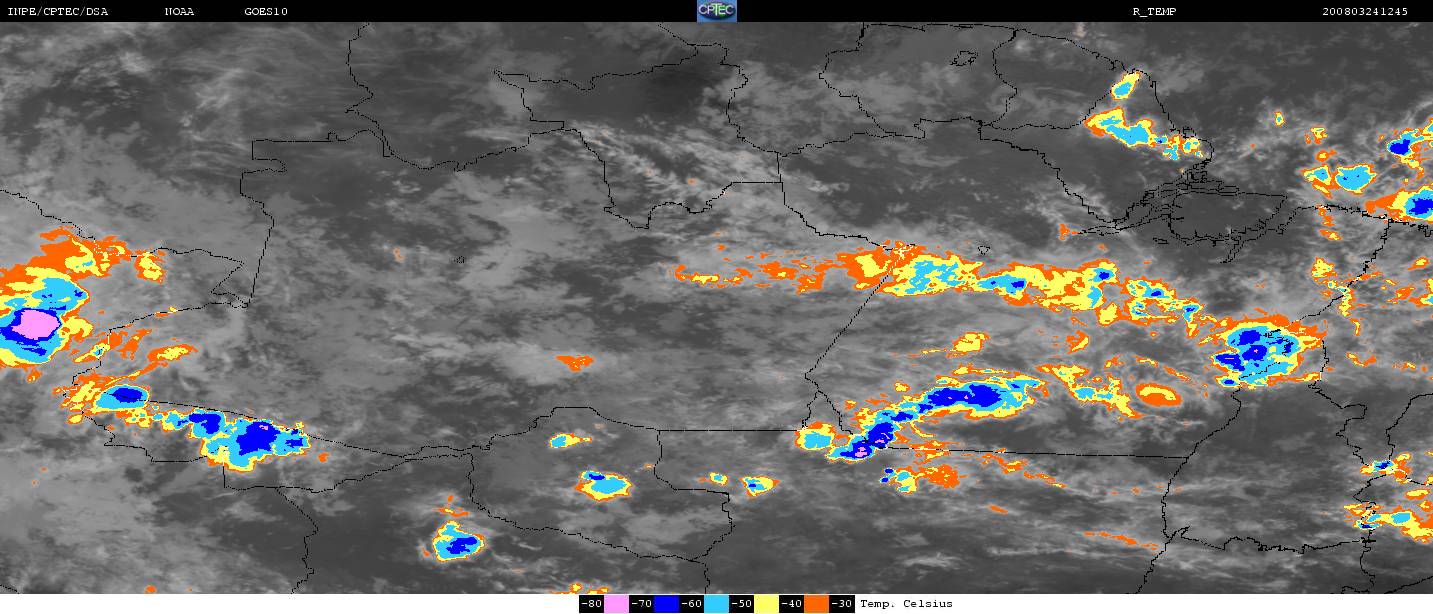Screen dimensions: 1433x614
Task: Click the R_TEMP product label
Action: [1153, 11]
